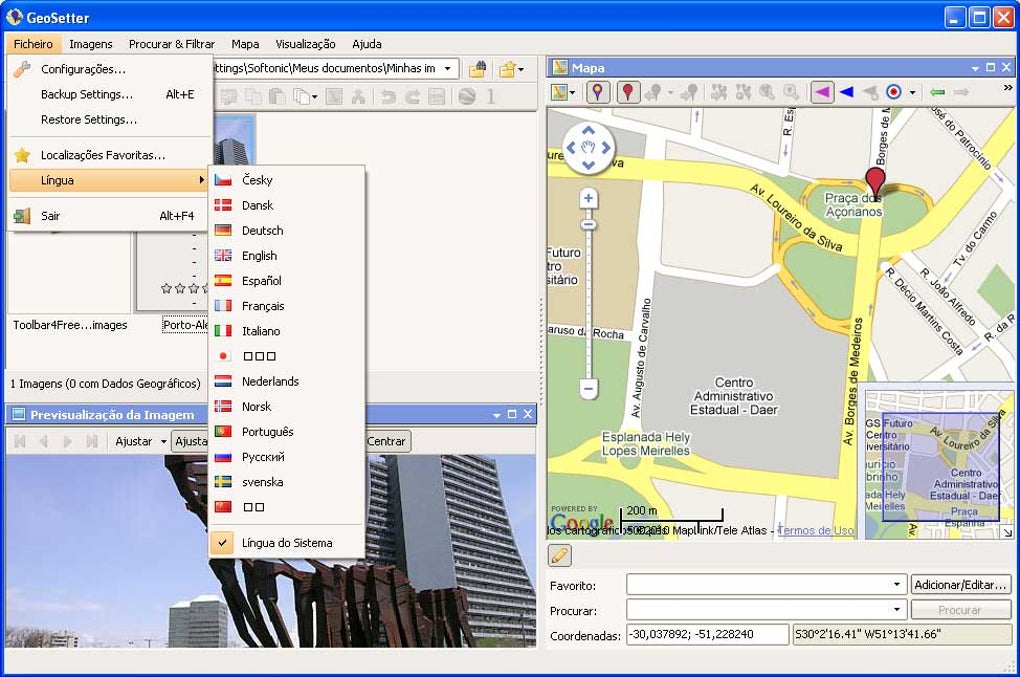Image resolution: width=1020 pixels, height=677 pixels.
Task: Click the gray marker with left arrow icon
Action: tap(653, 92)
